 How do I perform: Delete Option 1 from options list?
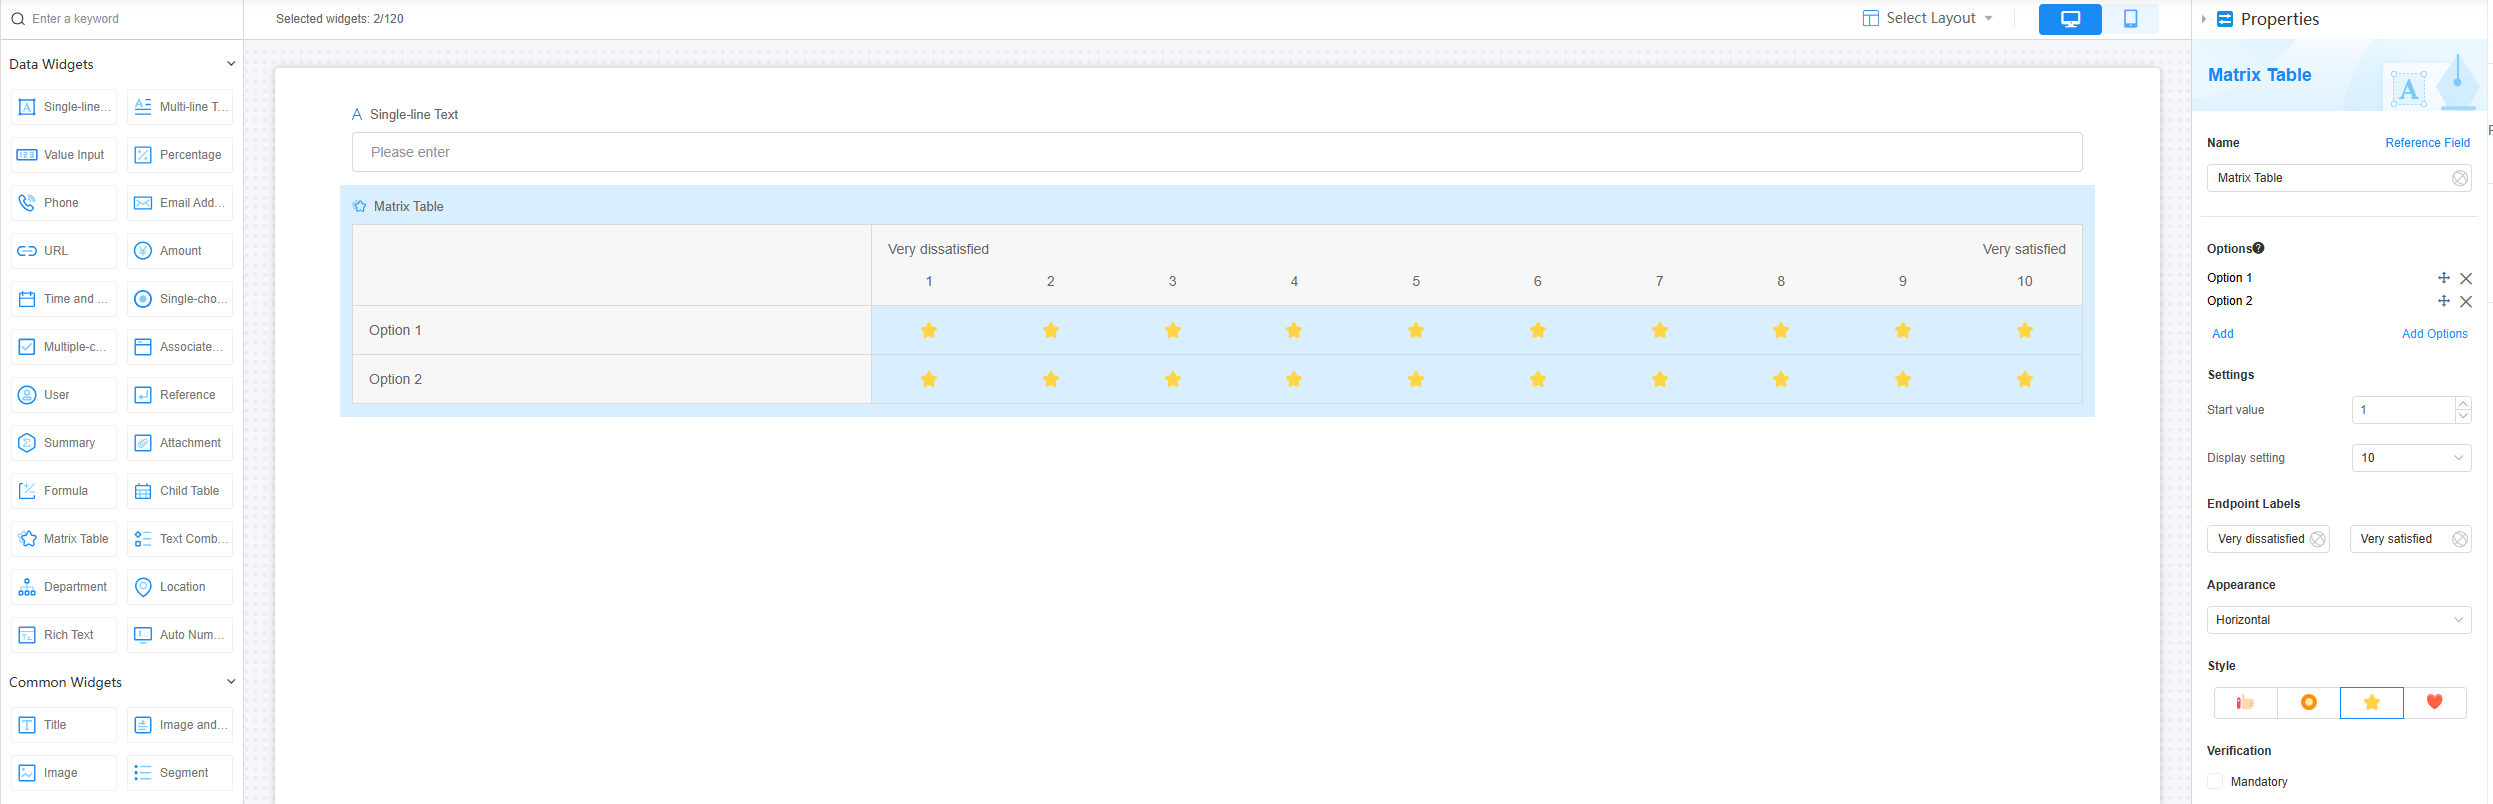point(2466,279)
